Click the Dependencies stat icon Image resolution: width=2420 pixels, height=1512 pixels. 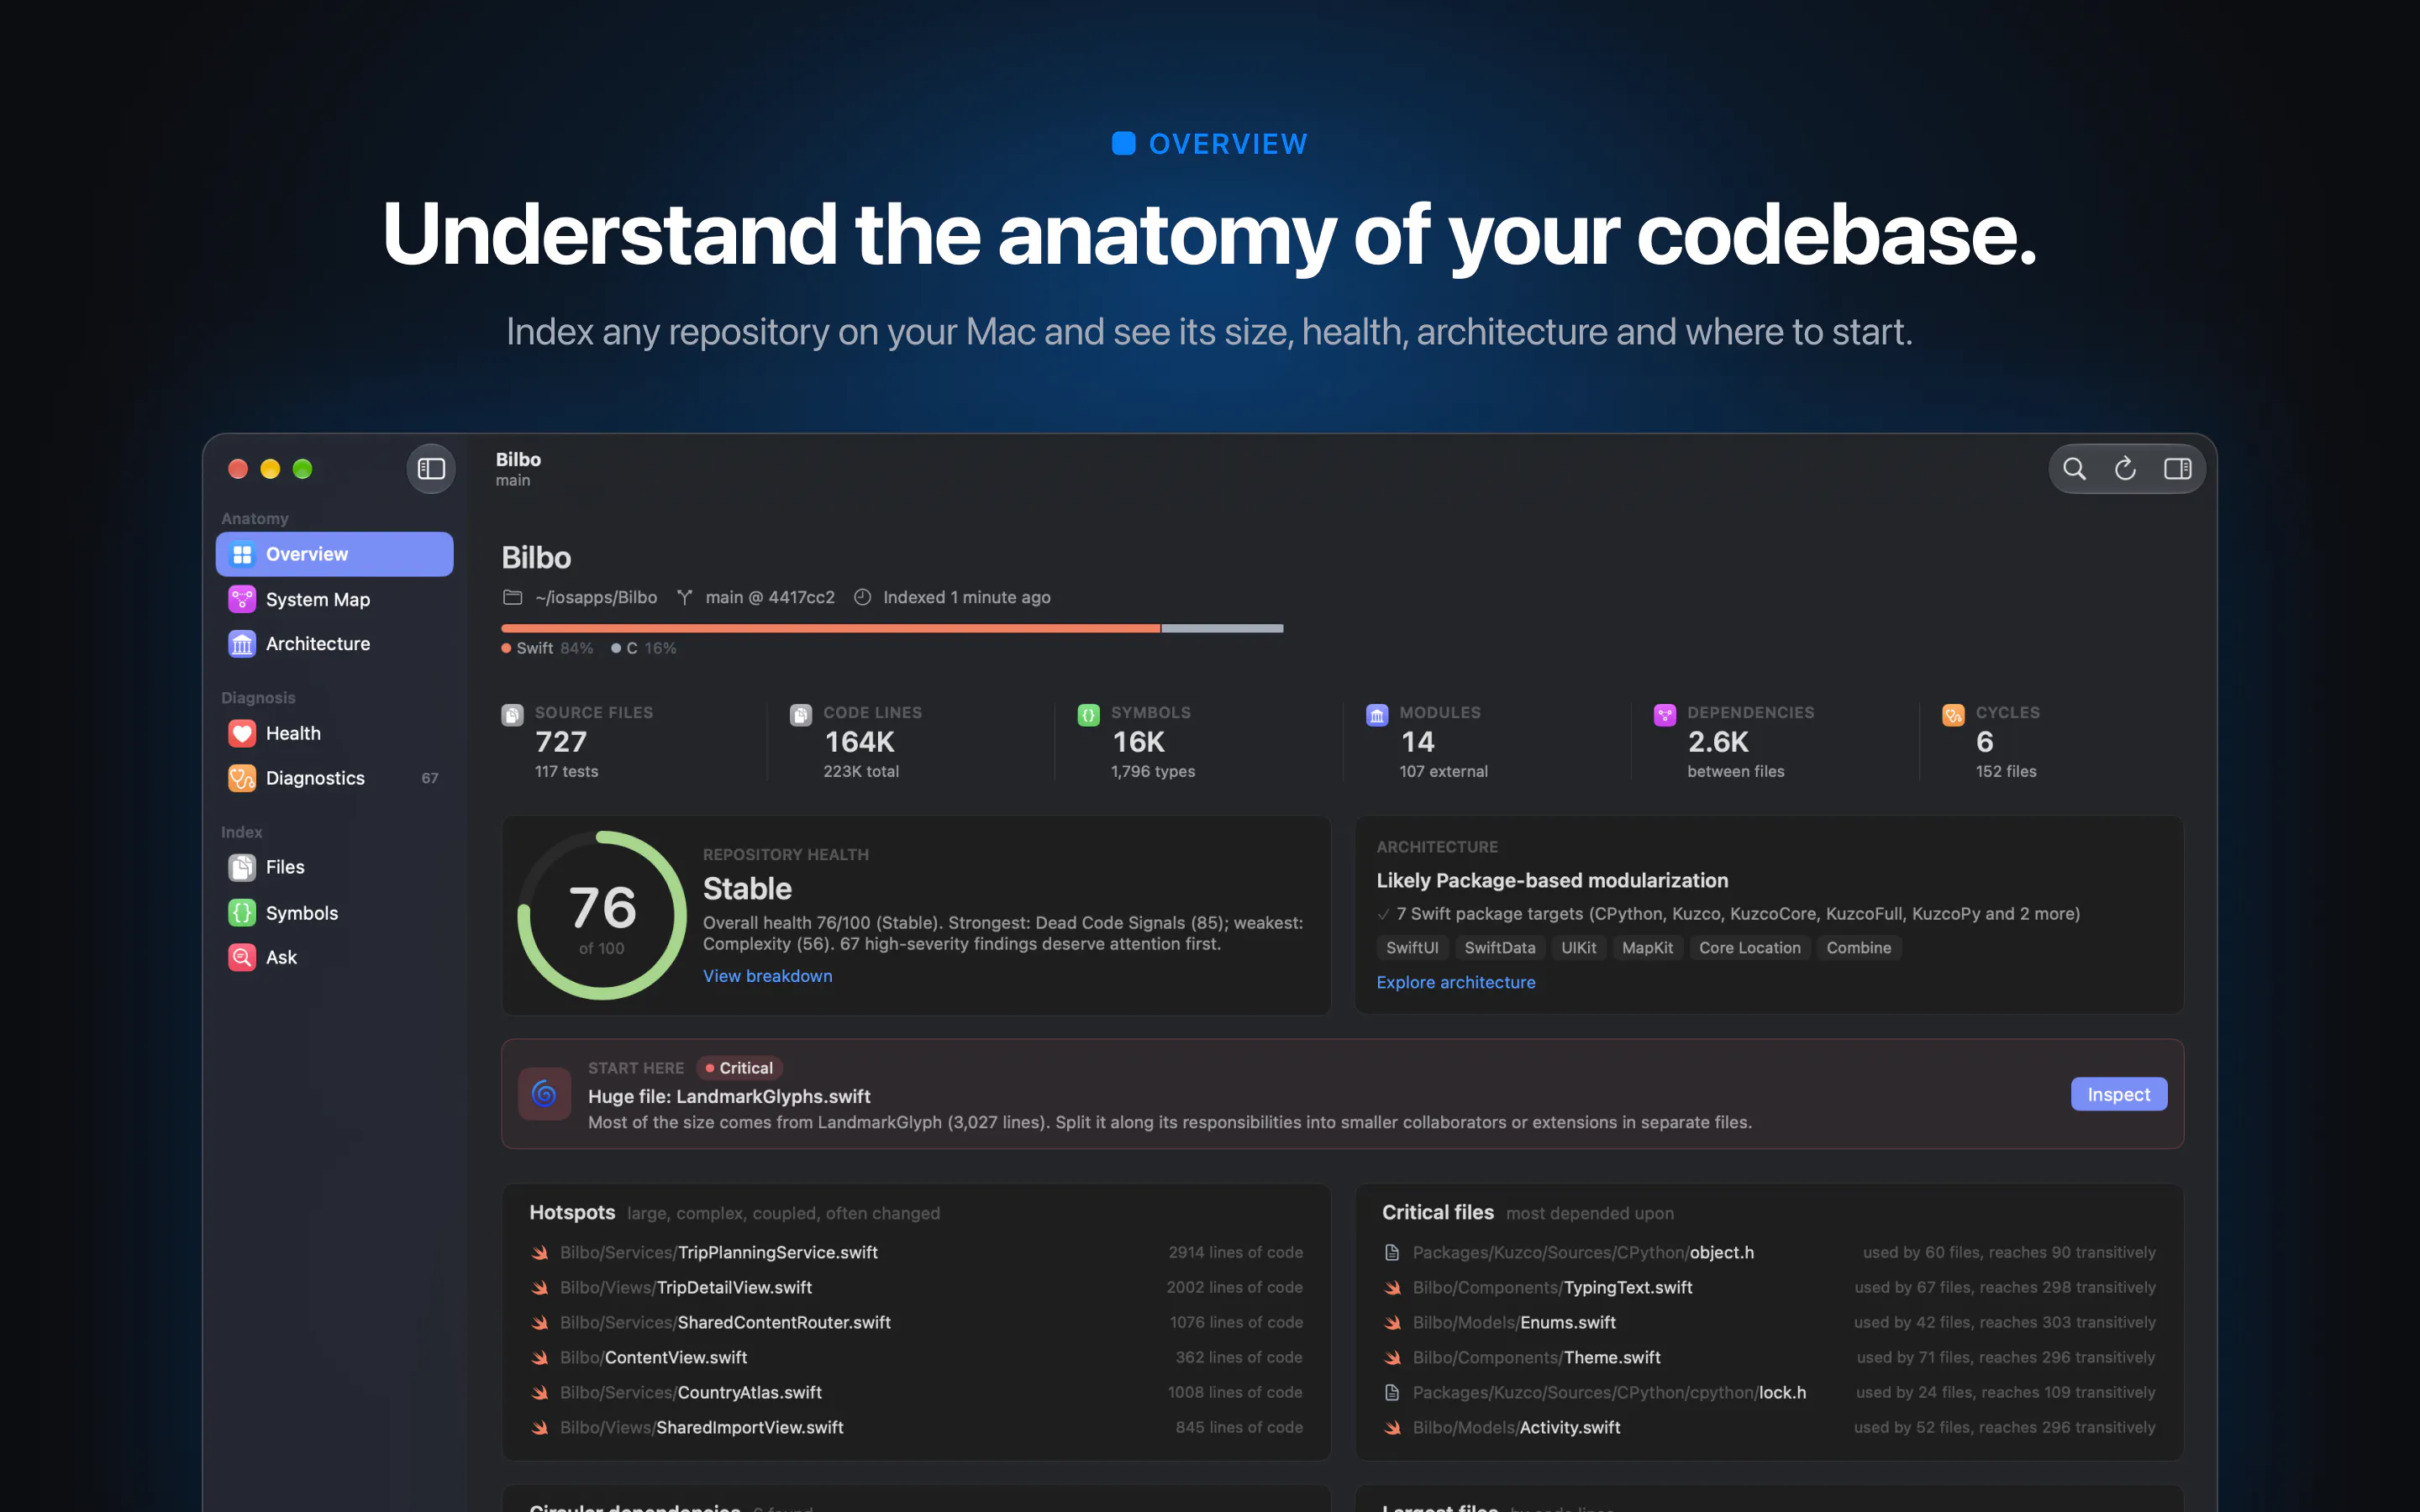pyautogui.click(x=1665, y=714)
